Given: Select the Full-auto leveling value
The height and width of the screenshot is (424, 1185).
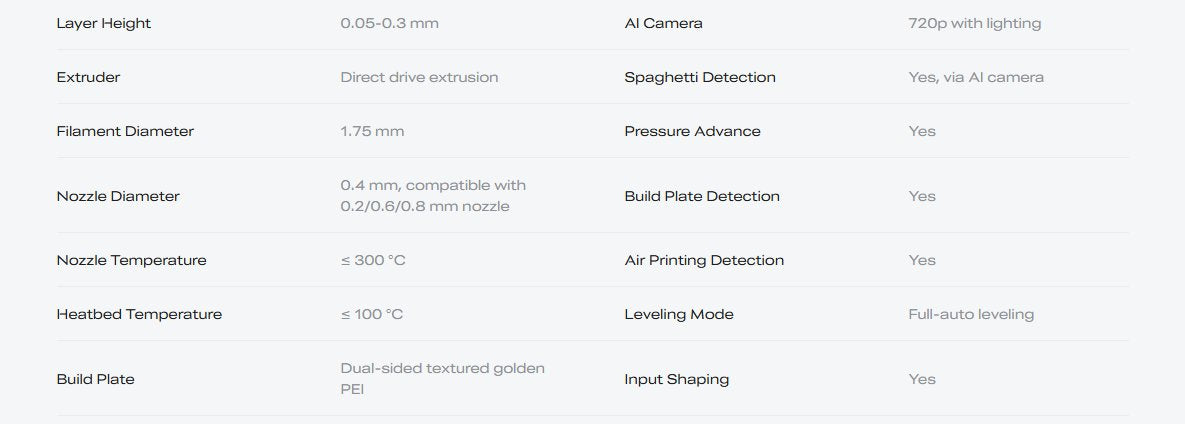Looking at the screenshot, I should tap(971, 314).
